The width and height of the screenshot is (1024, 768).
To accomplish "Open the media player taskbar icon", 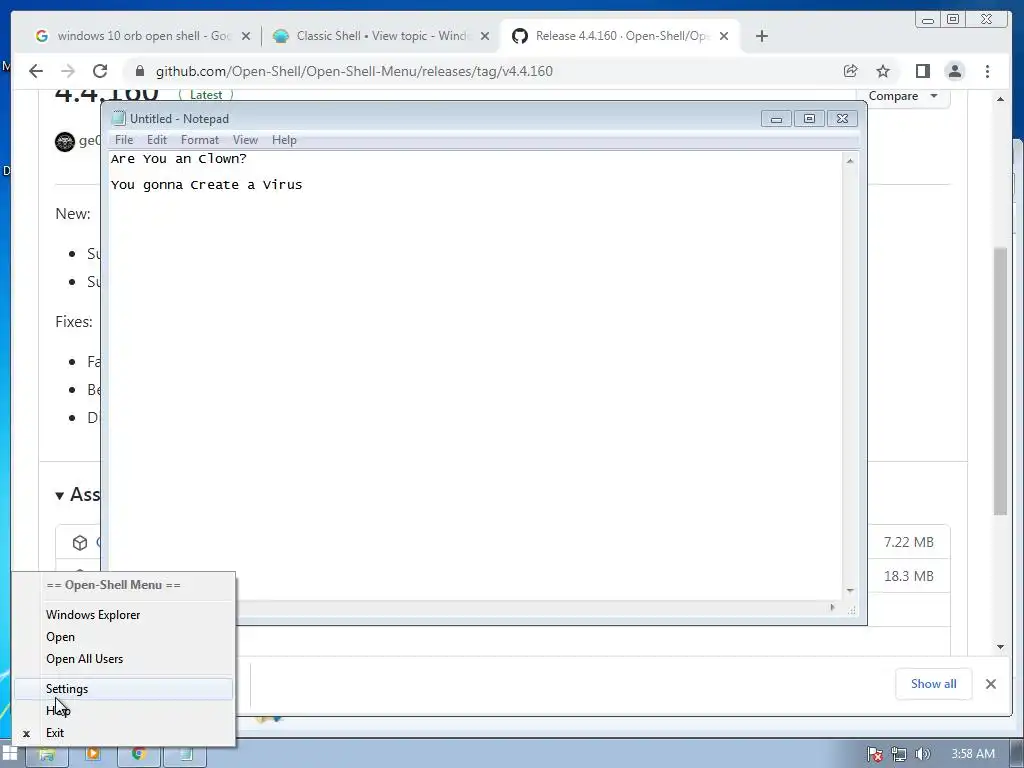I will 93,754.
